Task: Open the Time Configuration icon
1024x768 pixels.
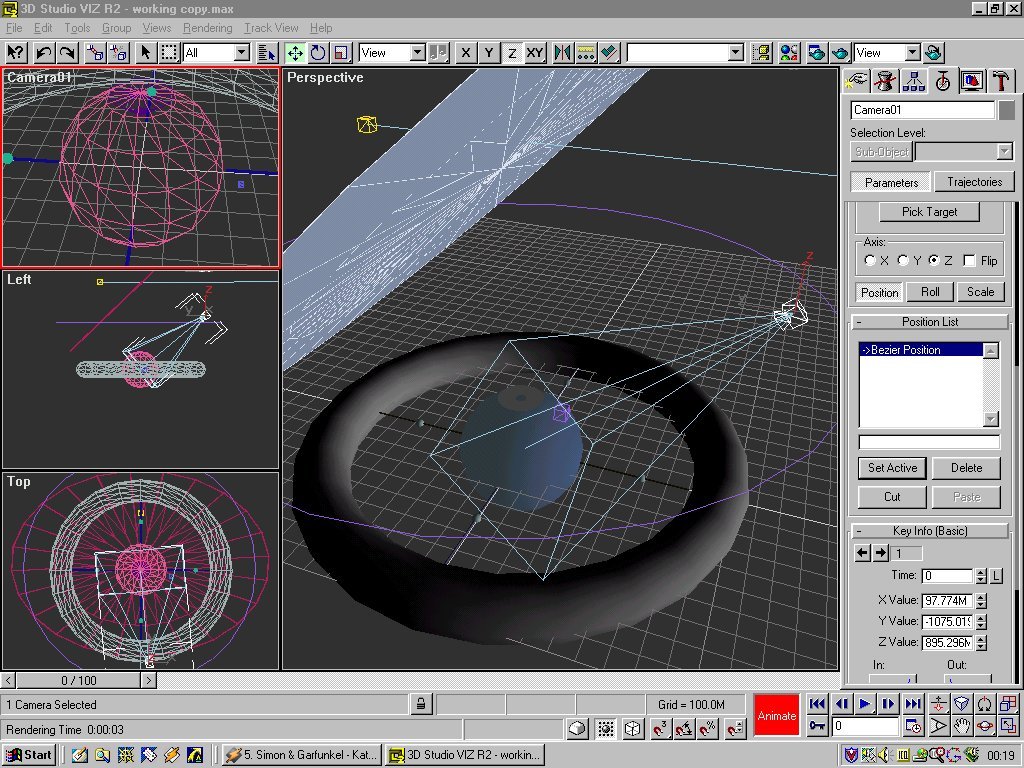Action: (x=914, y=726)
